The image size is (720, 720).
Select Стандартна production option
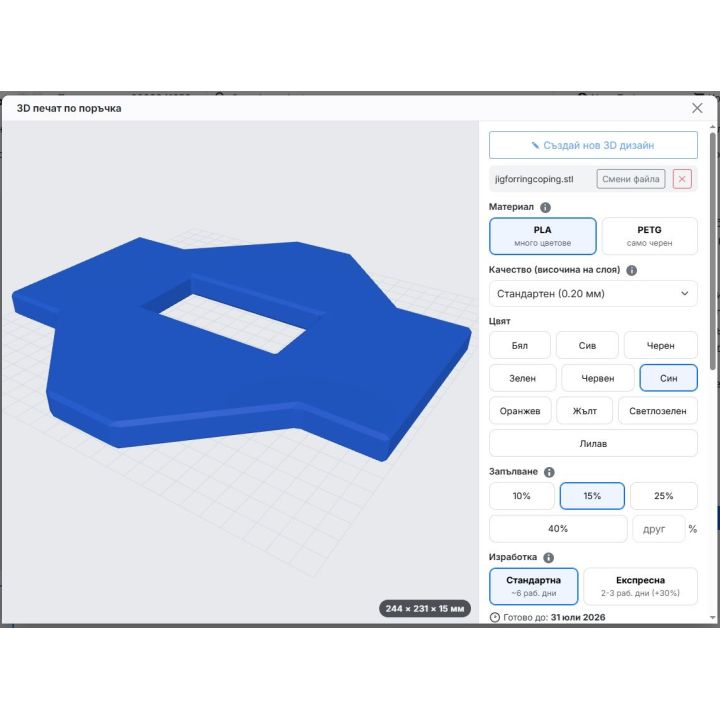pyautogui.click(x=534, y=586)
